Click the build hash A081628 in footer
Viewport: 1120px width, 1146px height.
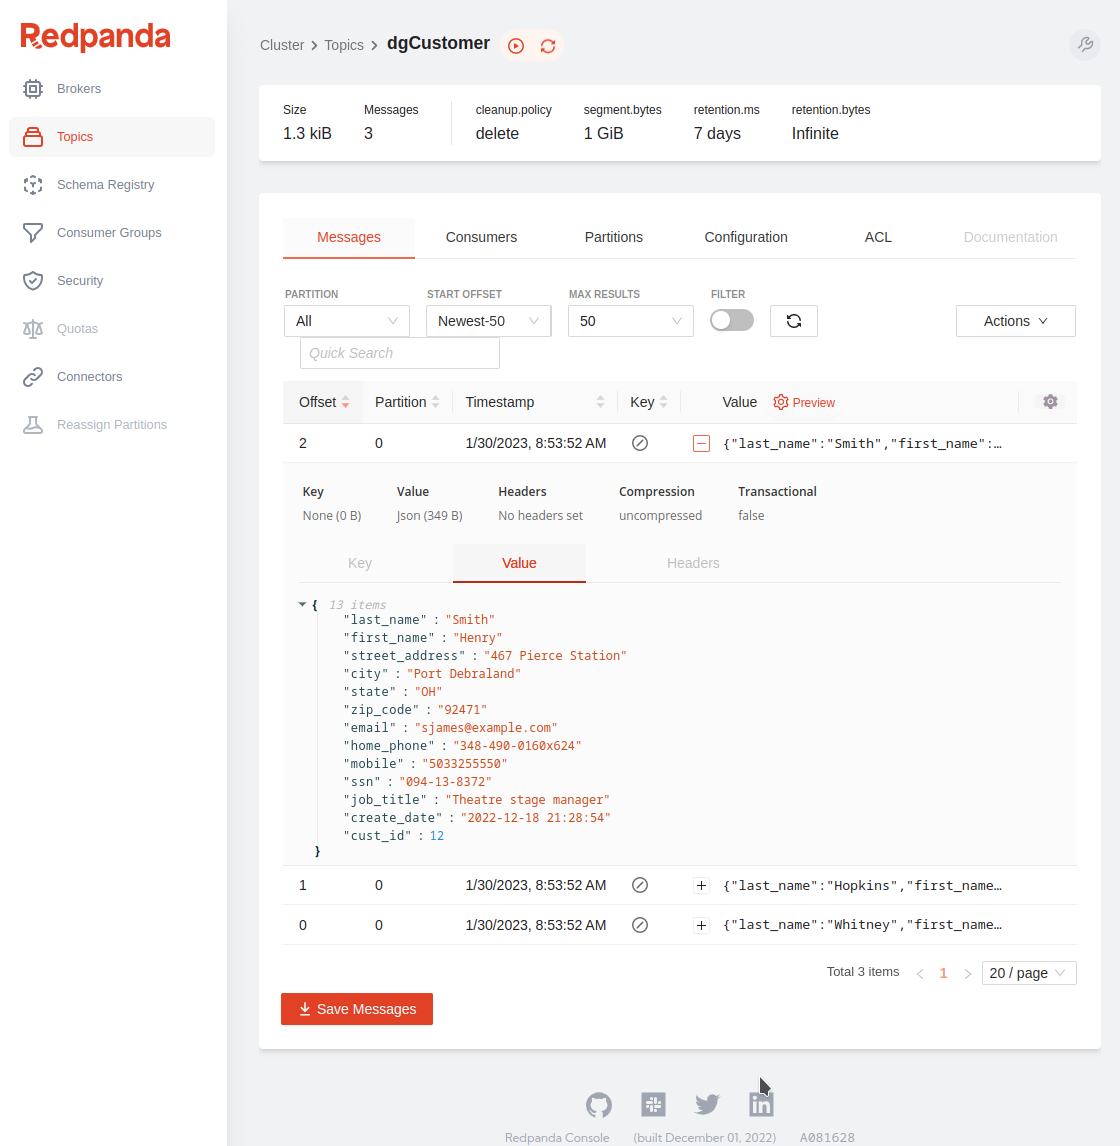tap(827, 1138)
